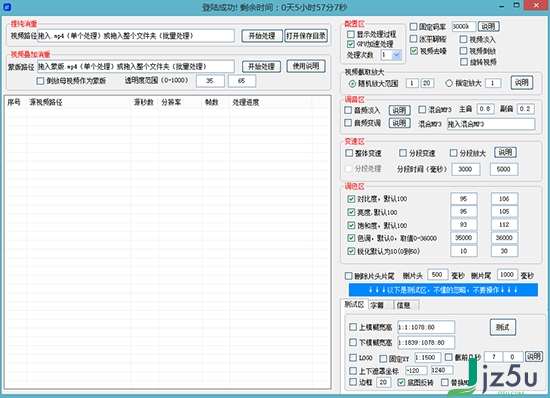The image size is (550, 398).
Task: Enable 整体变速 checkbox
Action: coord(349,153)
